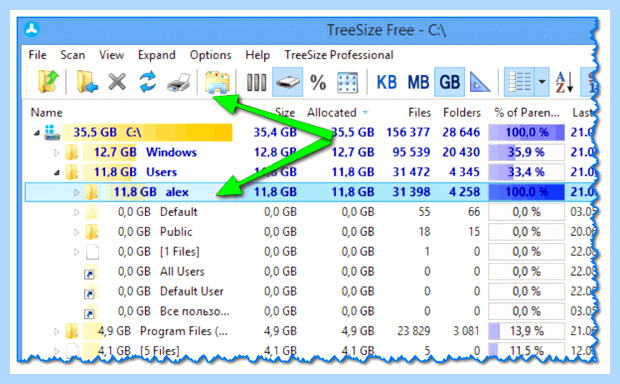Click the 13,9 % bar in Program Files row
This screenshot has width=620, height=384.
click(526, 331)
